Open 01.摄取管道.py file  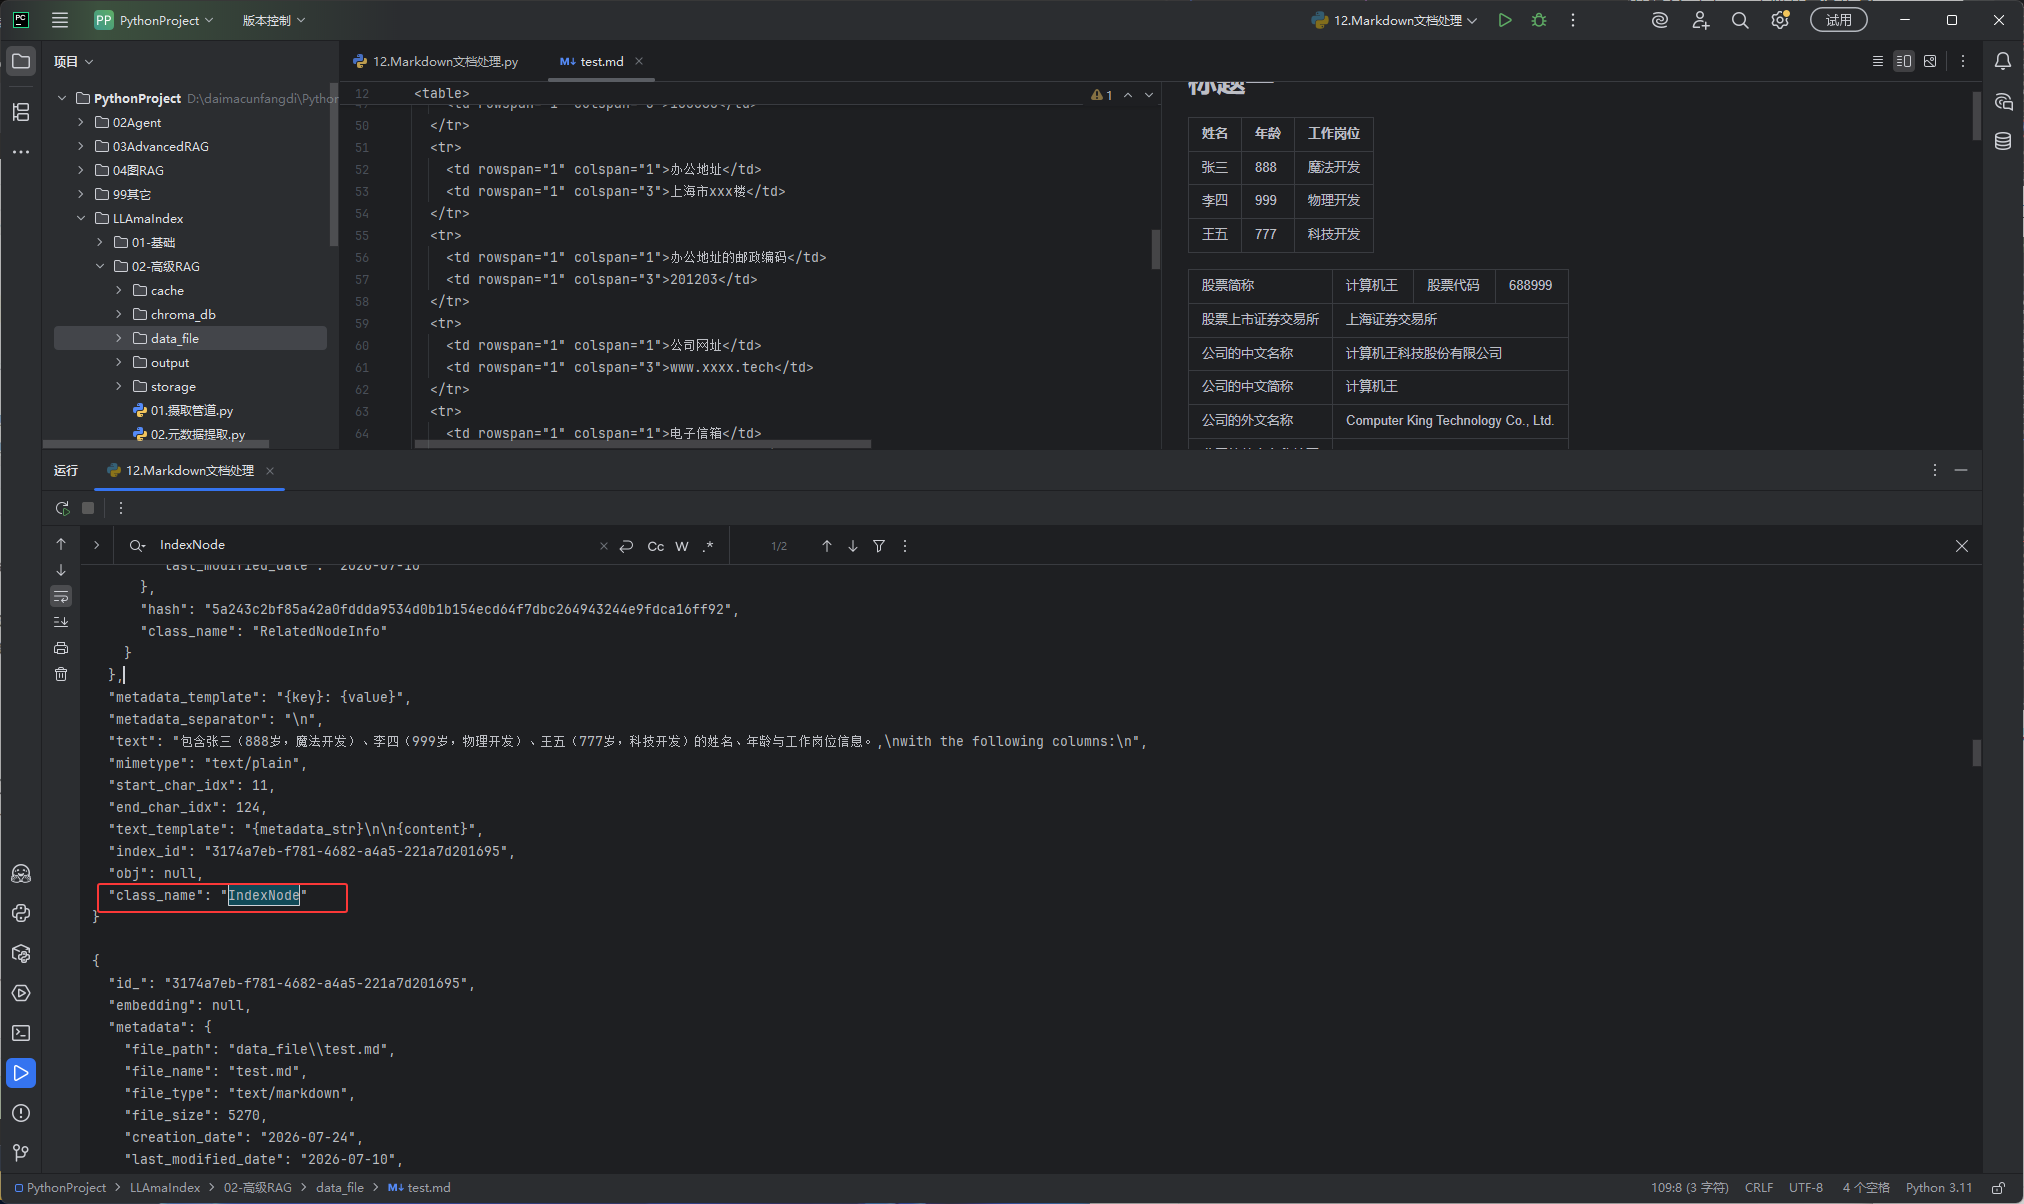[x=190, y=410]
